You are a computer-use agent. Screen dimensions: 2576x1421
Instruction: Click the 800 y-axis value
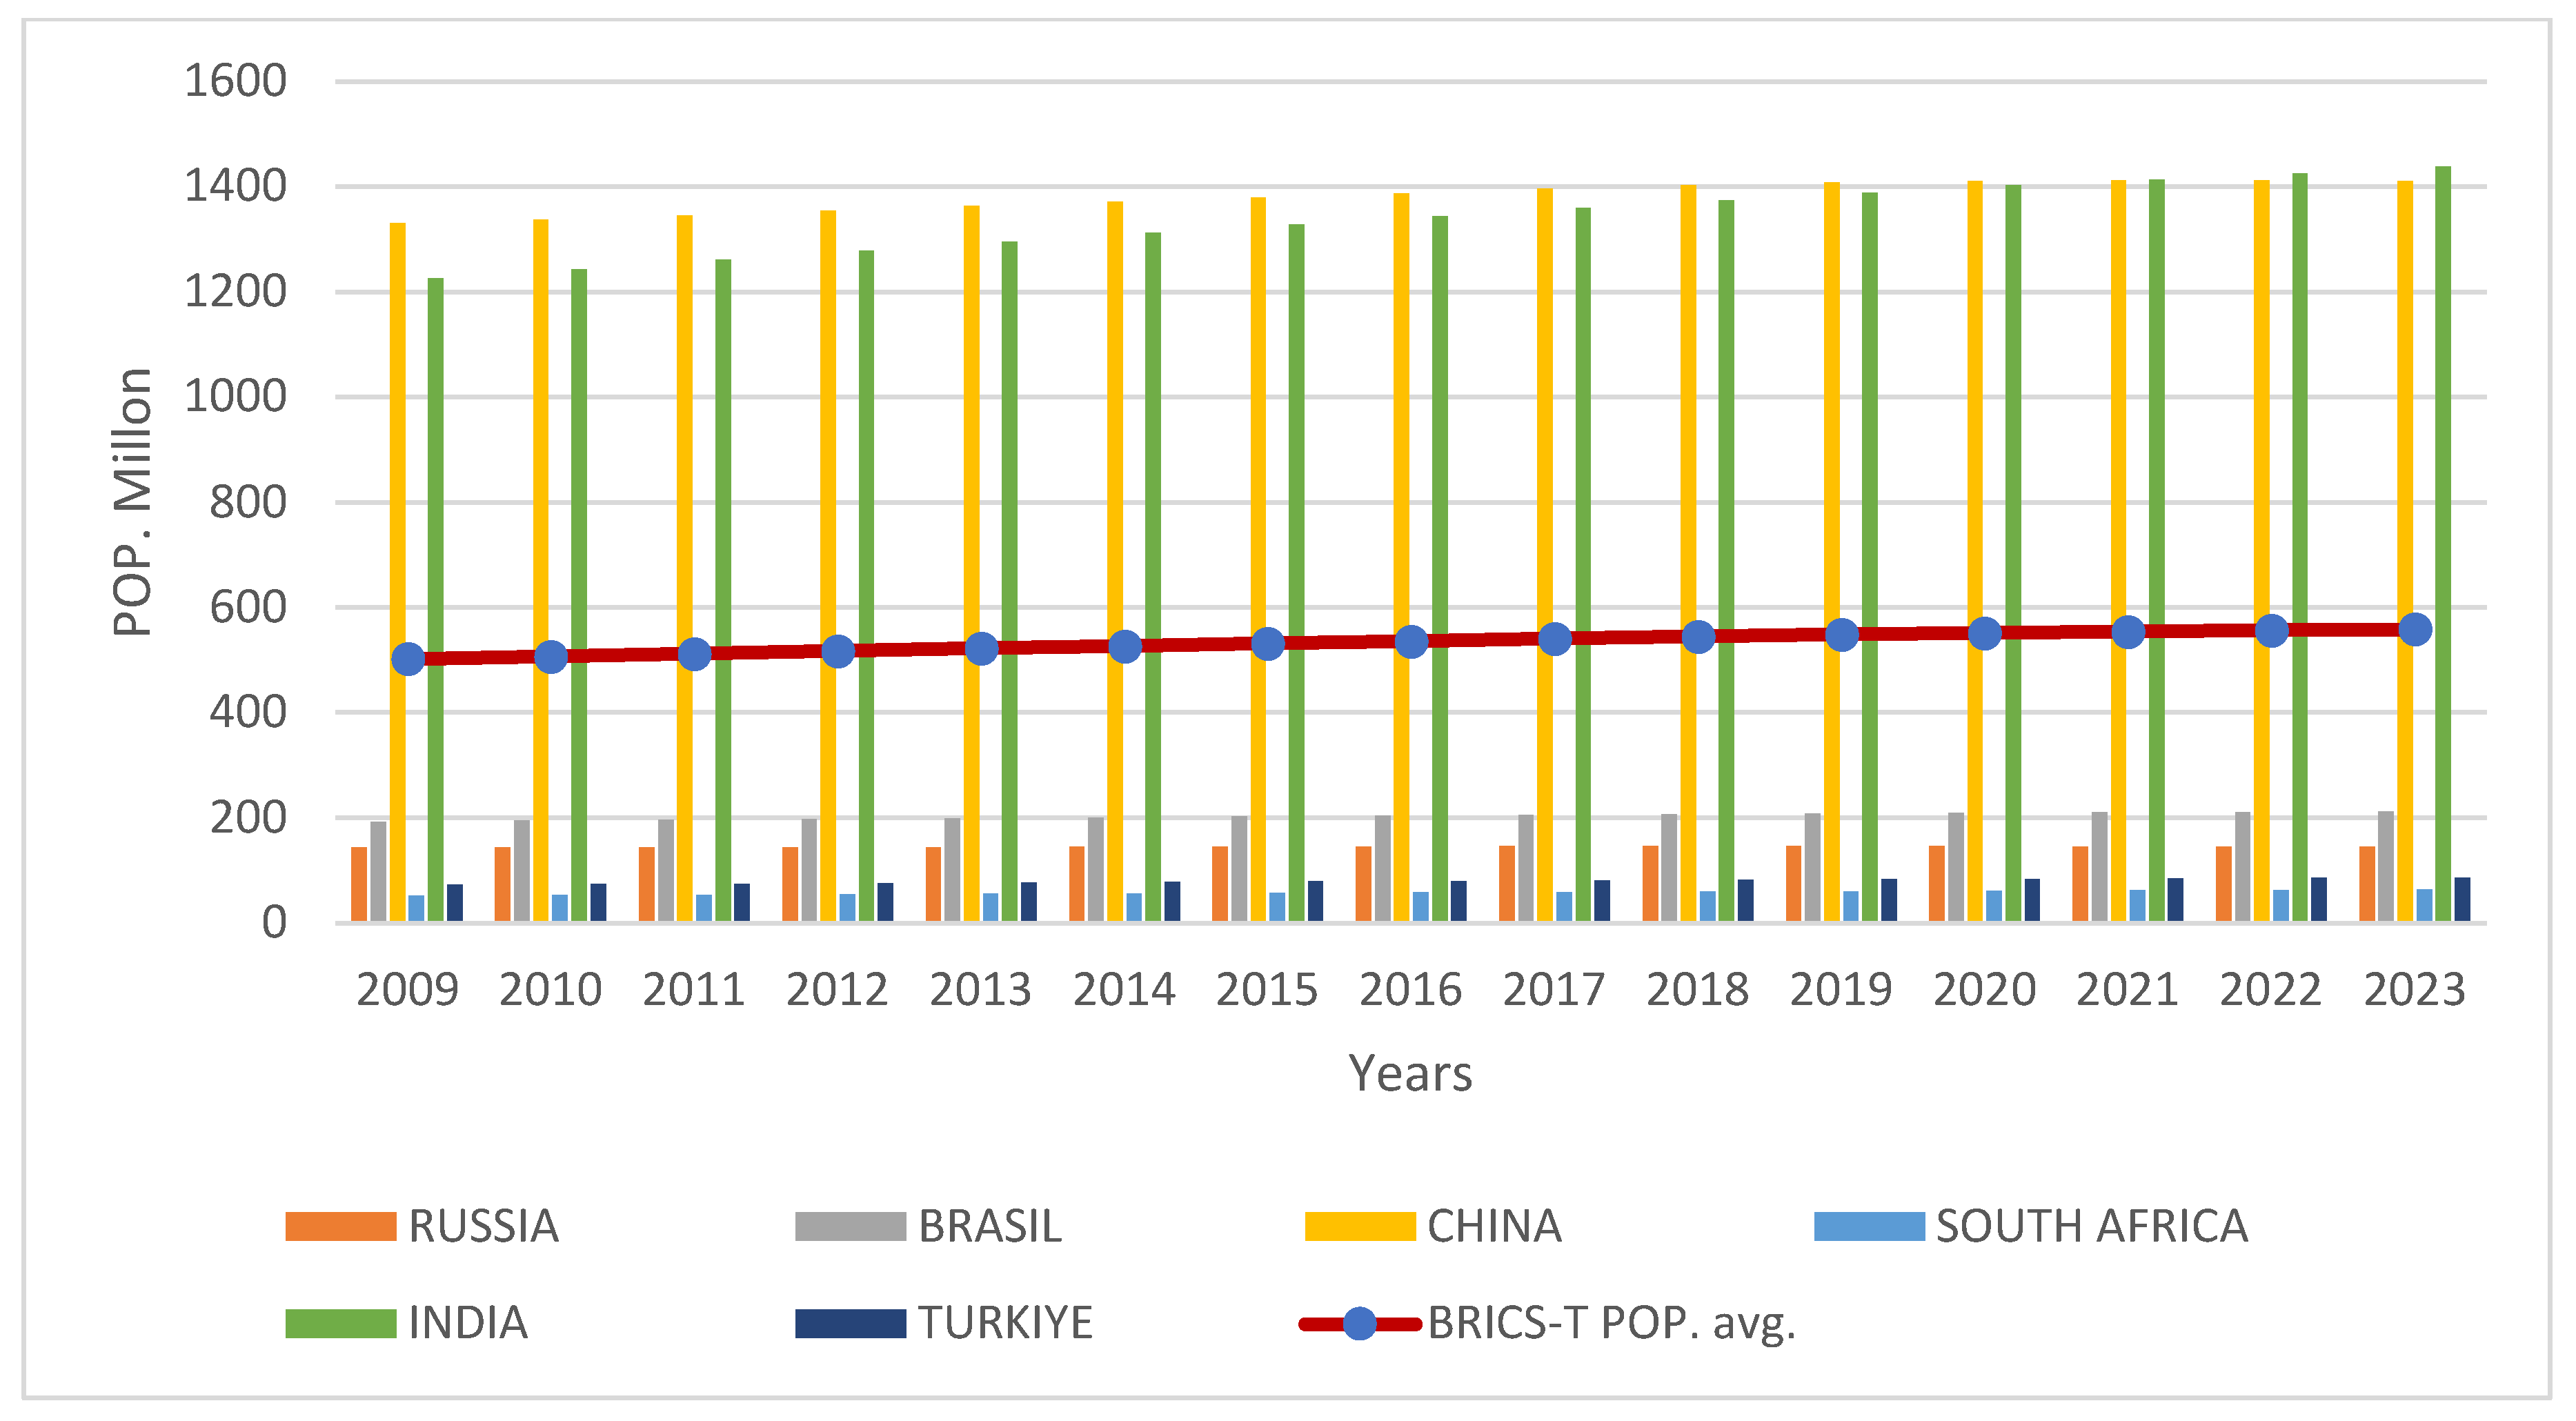pyautogui.click(x=248, y=502)
